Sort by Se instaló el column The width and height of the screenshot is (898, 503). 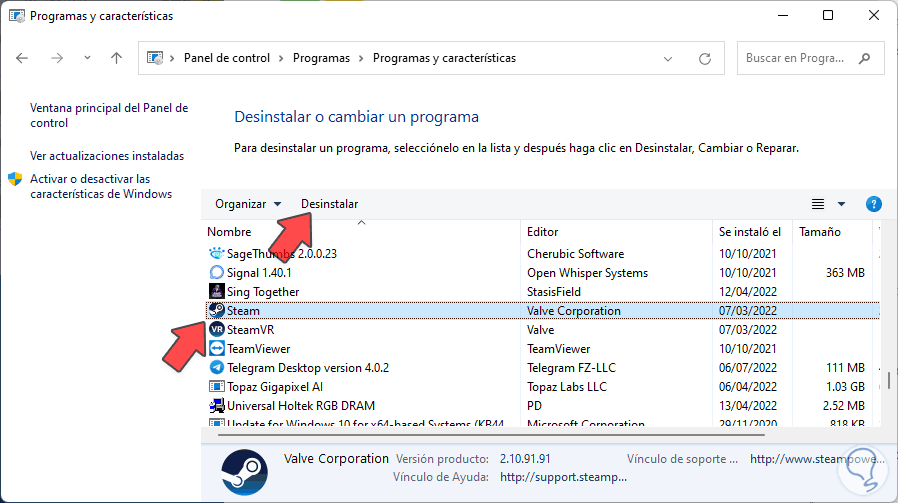click(x=750, y=232)
